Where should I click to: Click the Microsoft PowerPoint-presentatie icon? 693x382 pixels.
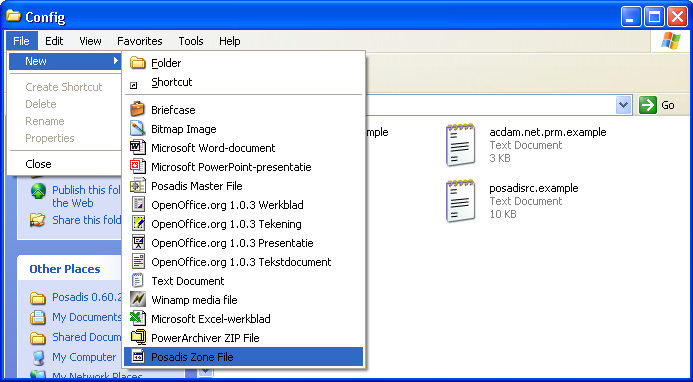(137, 166)
